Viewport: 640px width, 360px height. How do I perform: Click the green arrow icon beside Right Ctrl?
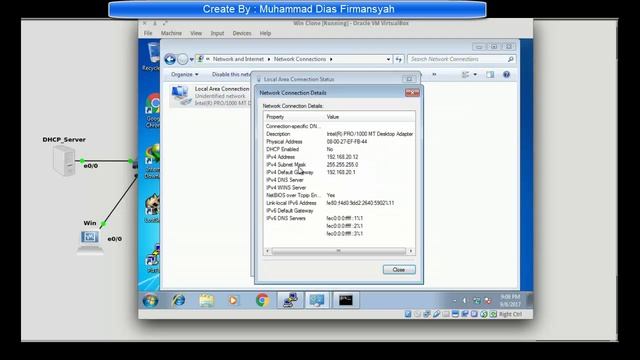[x=493, y=314]
